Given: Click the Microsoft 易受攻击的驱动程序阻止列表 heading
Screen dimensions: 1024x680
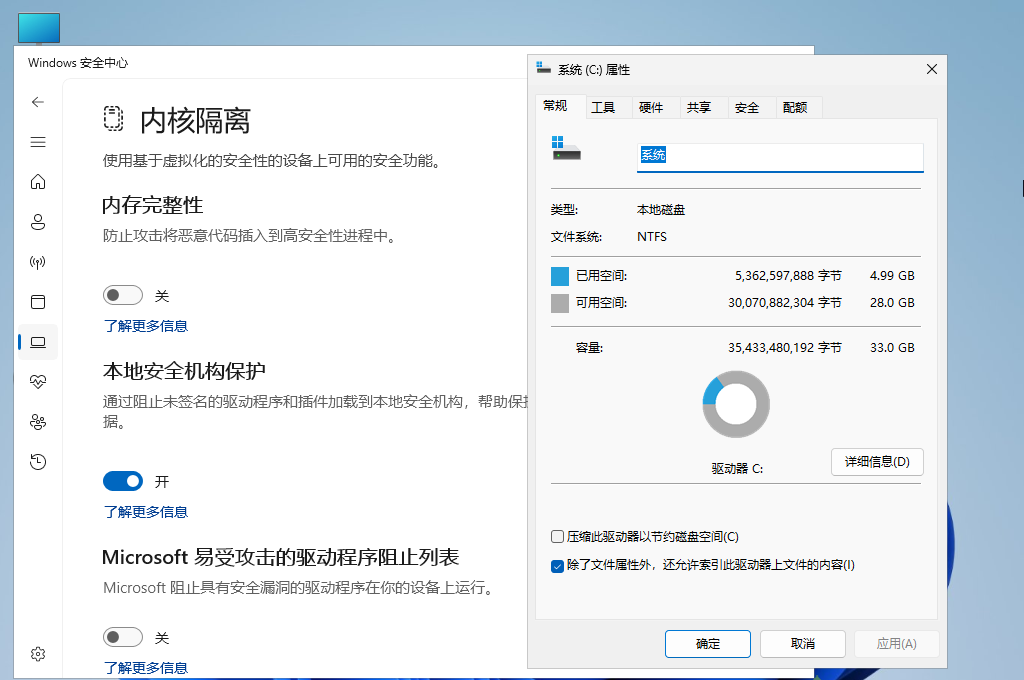Looking at the screenshot, I should [281, 557].
